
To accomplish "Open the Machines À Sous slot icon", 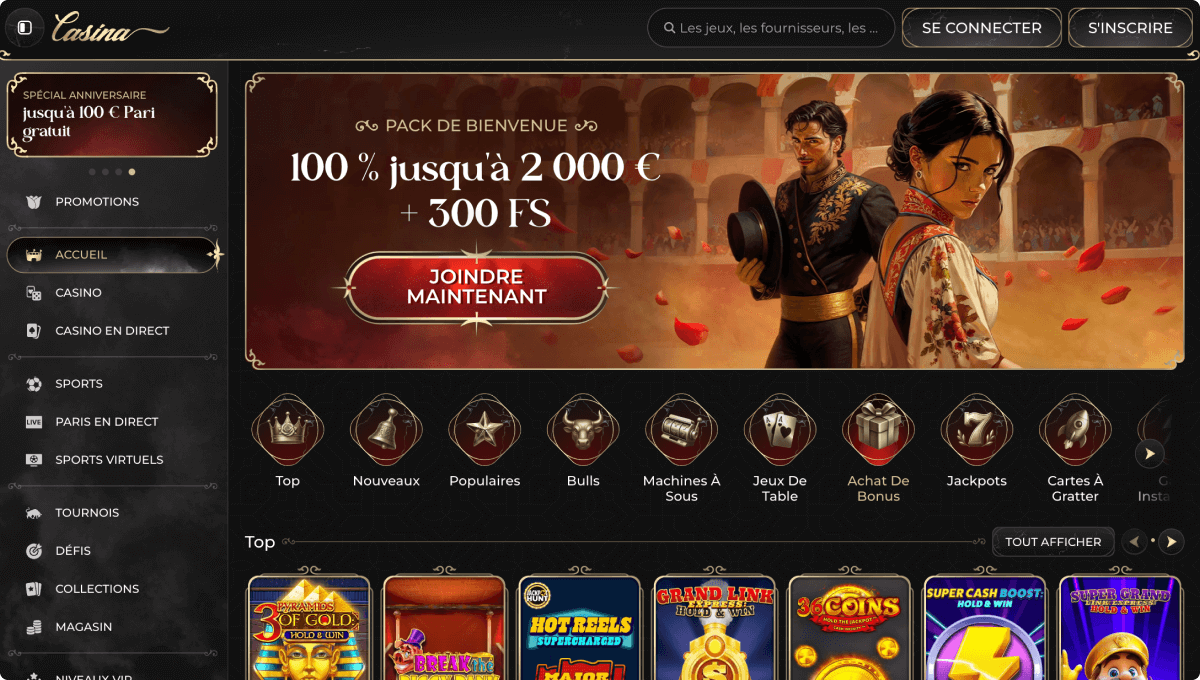I will (681, 430).
